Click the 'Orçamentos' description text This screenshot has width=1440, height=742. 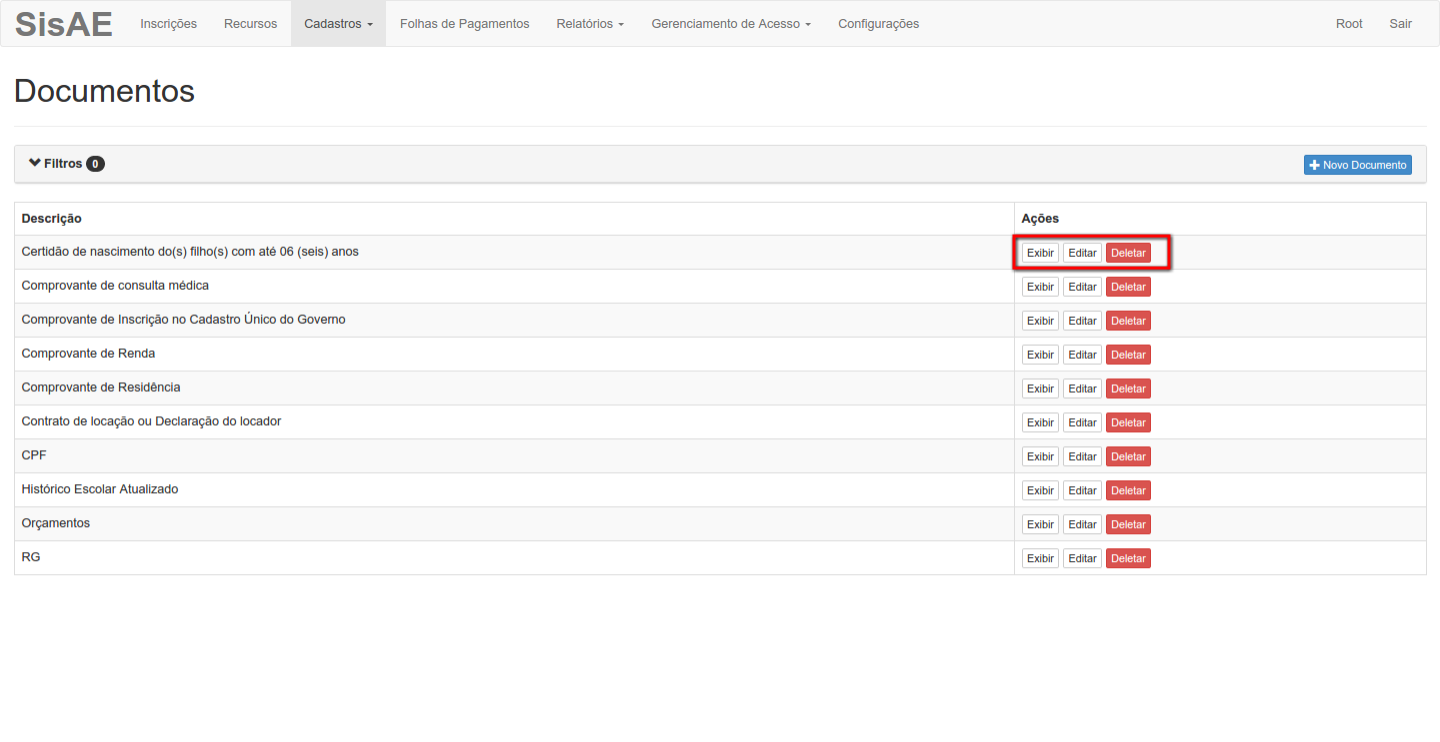pyautogui.click(x=56, y=523)
